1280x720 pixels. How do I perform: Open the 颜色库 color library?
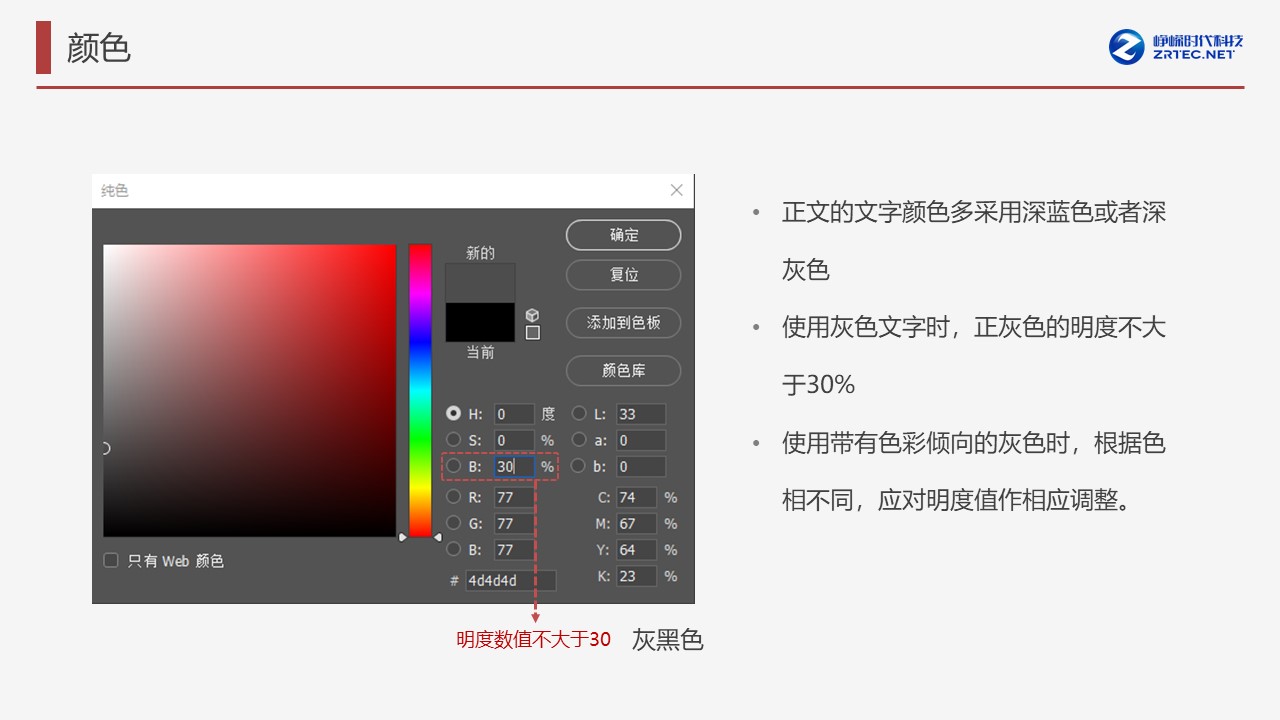pos(623,371)
